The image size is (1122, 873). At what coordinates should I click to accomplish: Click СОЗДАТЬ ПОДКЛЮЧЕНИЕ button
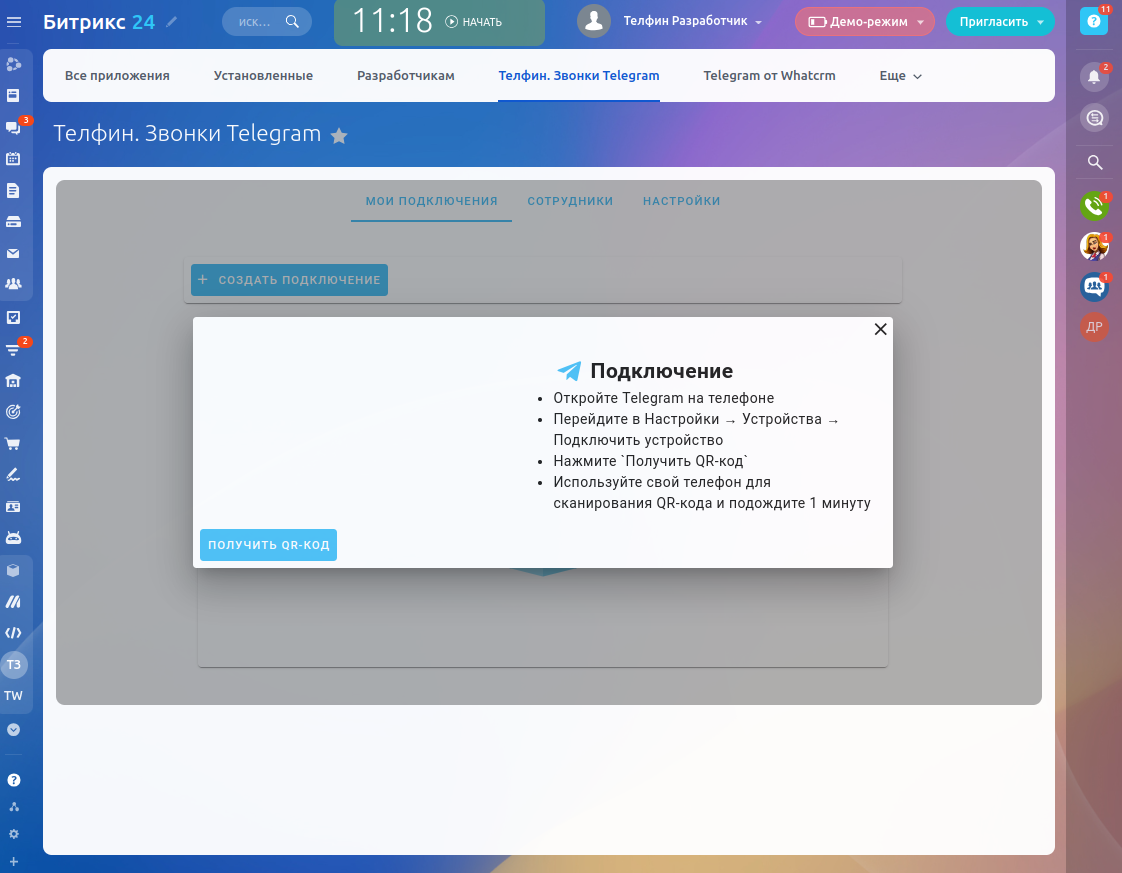[289, 280]
